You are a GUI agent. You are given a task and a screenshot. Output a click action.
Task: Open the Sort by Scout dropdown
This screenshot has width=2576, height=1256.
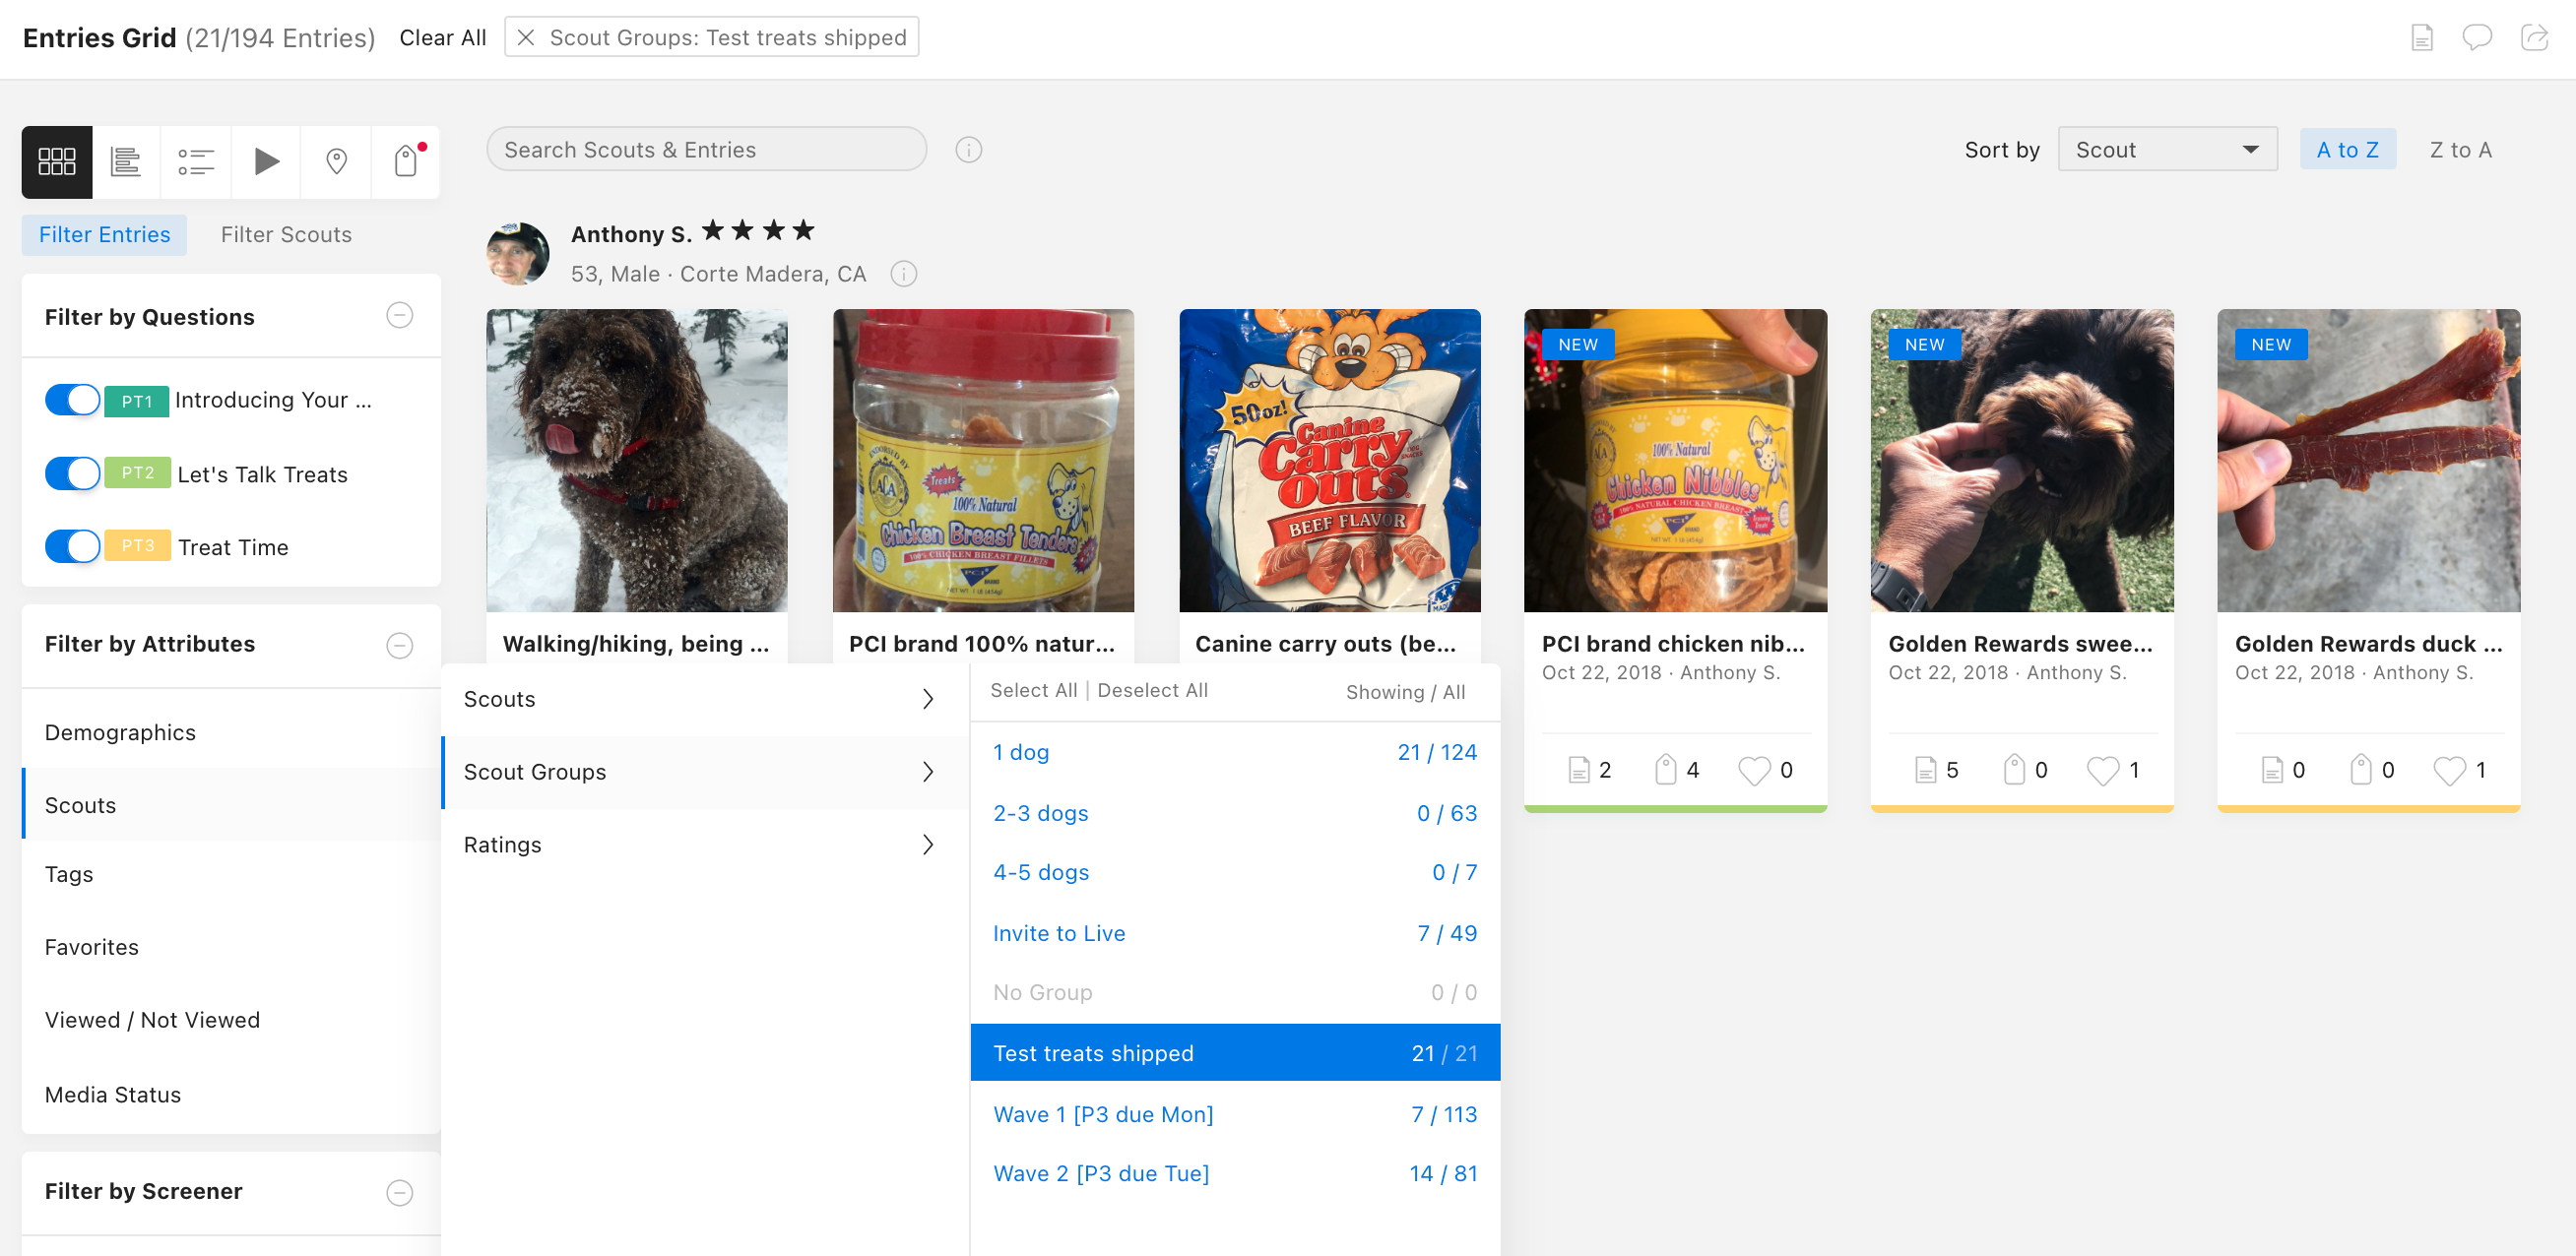pyautogui.click(x=2166, y=150)
